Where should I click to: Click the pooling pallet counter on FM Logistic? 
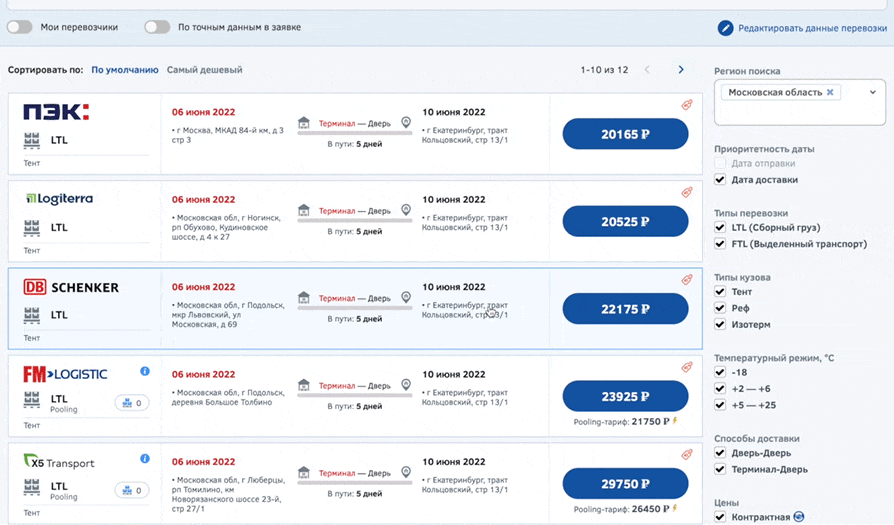pyautogui.click(x=131, y=403)
